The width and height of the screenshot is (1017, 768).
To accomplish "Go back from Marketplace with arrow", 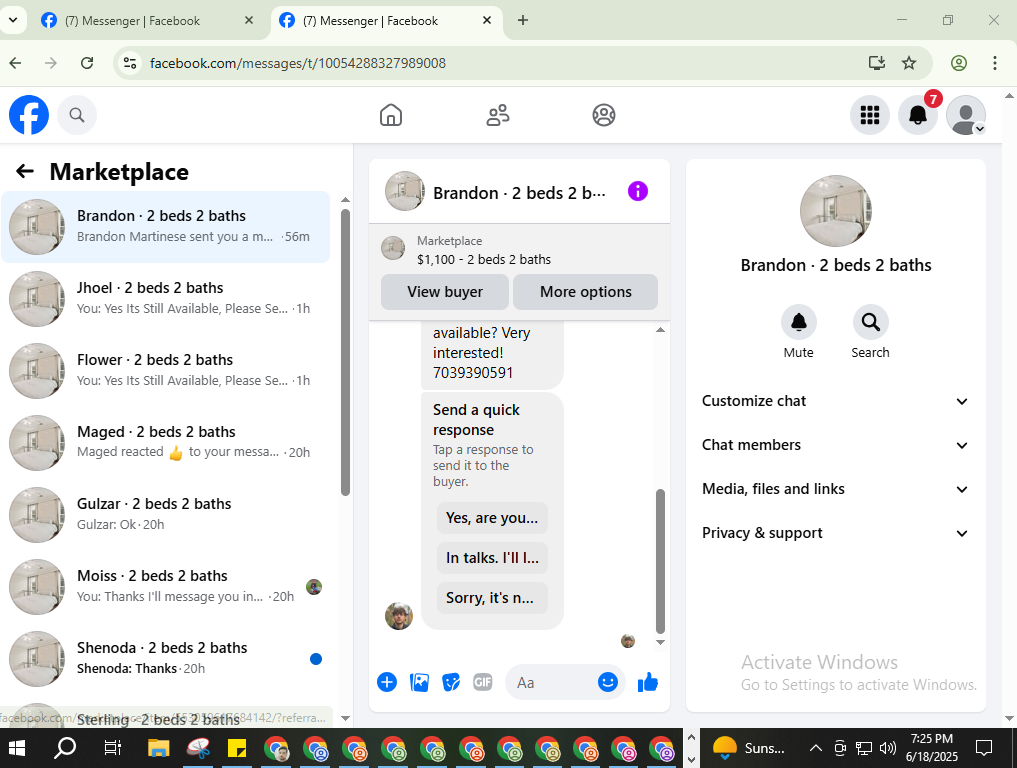I will tap(25, 171).
